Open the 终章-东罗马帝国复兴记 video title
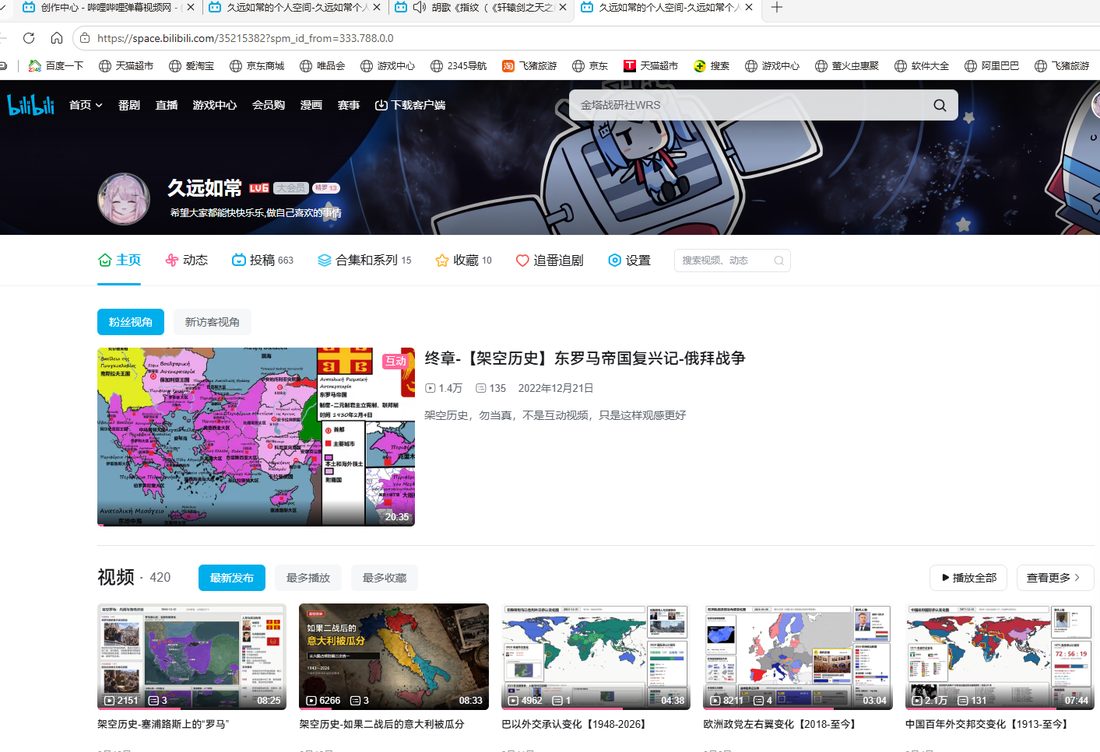The width and height of the screenshot is (1100, 752). 585,358
